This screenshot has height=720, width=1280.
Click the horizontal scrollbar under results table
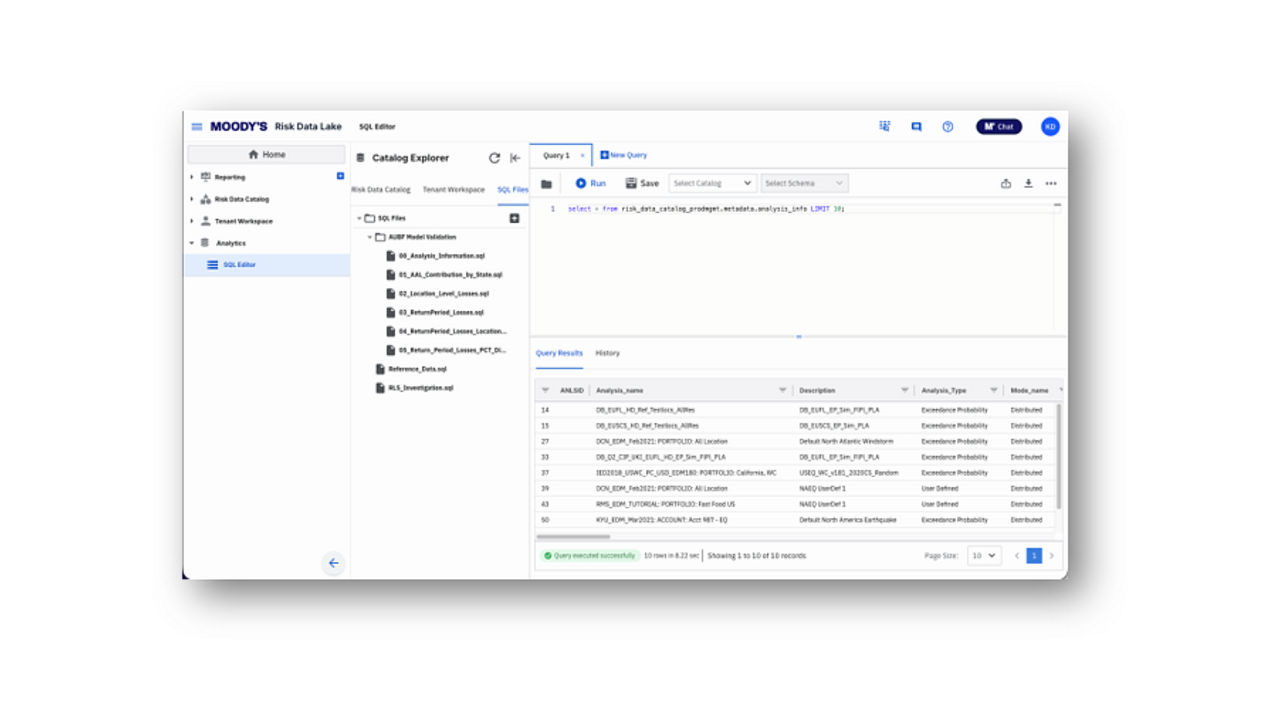(x=573, y=537)
